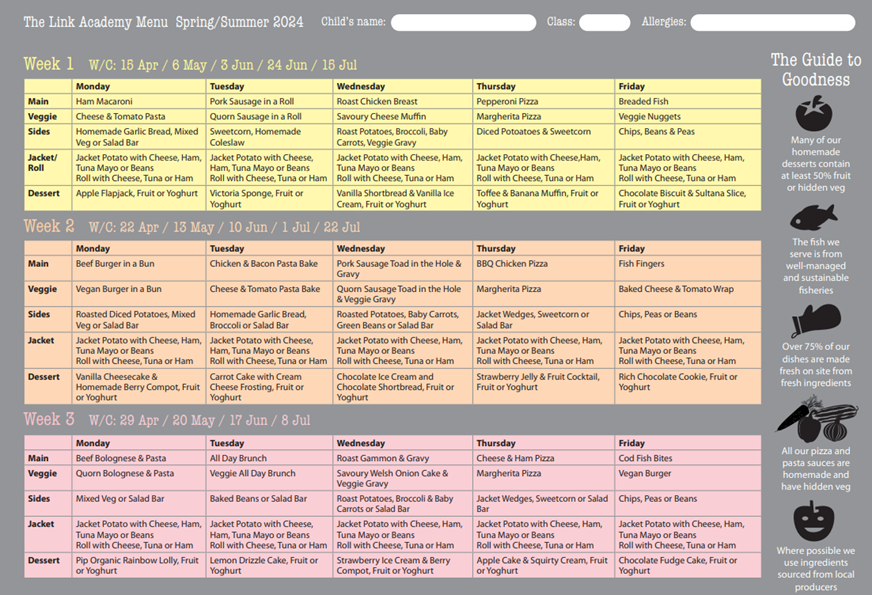Select 'Savoury Welsh Onion Cake & Veggie Gravy' cell
872x595 pixels.
coord(403,478)
